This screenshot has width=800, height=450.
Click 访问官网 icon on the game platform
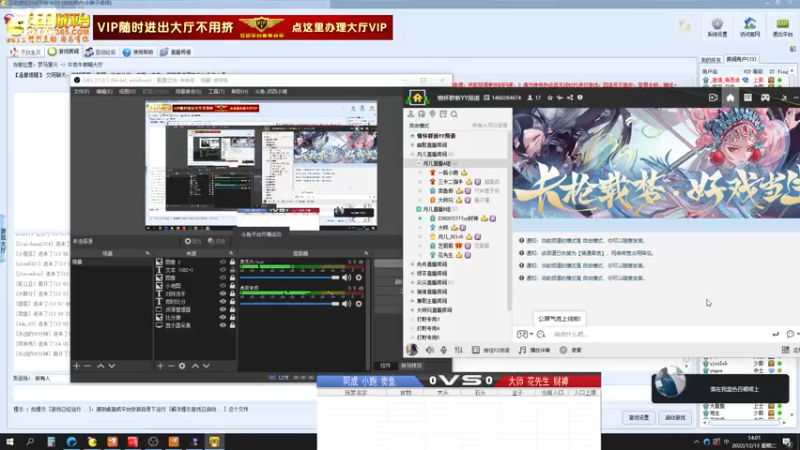click(750, 28)
